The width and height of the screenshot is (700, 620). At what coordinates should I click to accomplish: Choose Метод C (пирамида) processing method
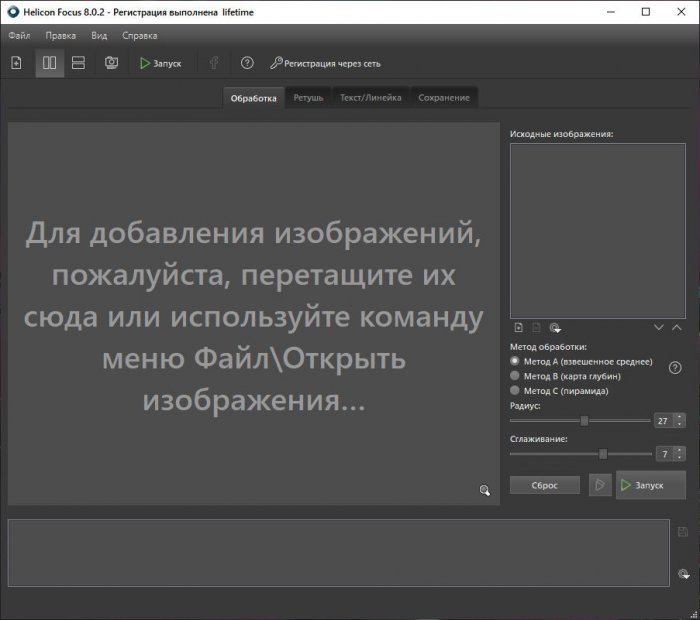click(x=516, y=391)
